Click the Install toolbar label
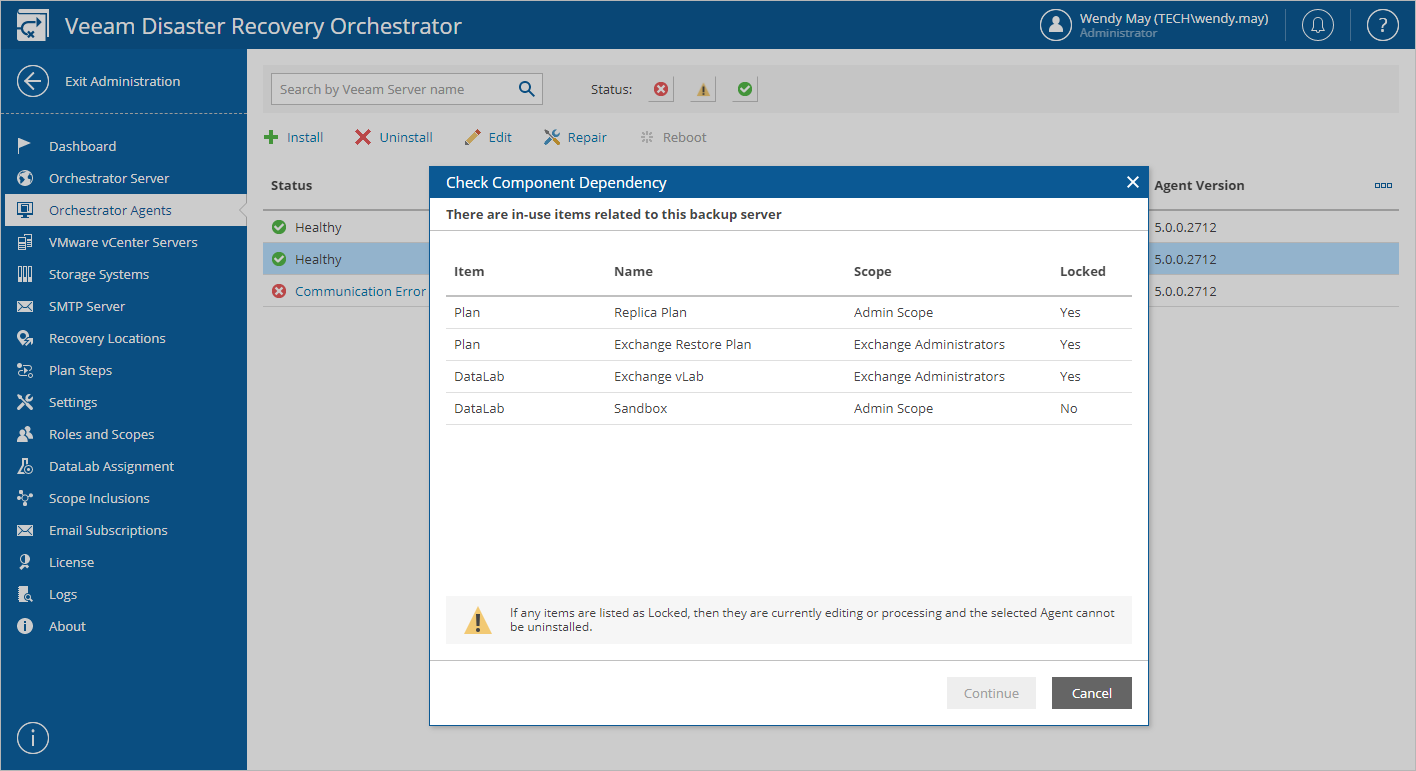The width and height of the screenshot is (1416, 771). click(305, 137)
